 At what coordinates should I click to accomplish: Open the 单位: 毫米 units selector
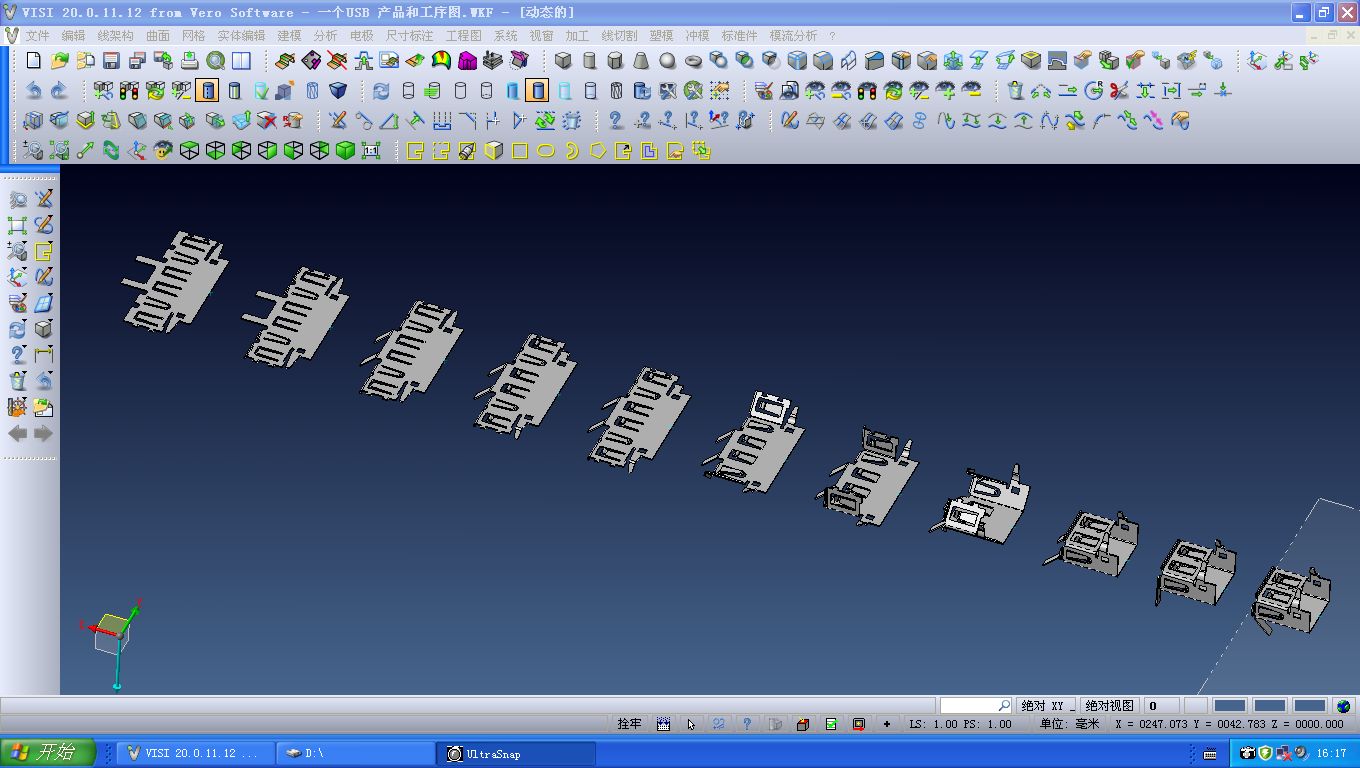click(1068, 724)
